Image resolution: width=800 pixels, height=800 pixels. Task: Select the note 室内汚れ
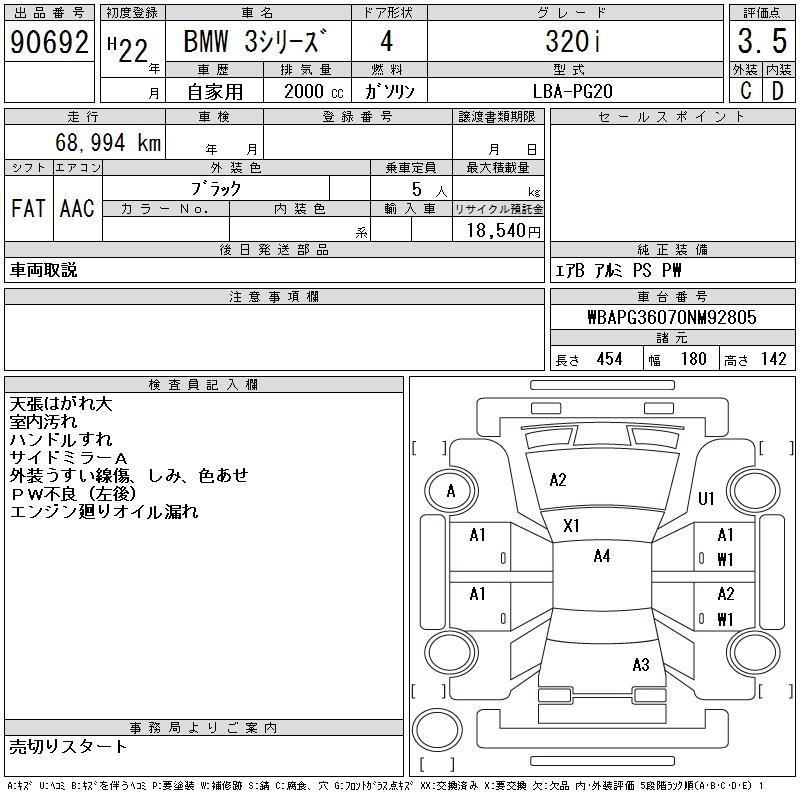point(43,422)
